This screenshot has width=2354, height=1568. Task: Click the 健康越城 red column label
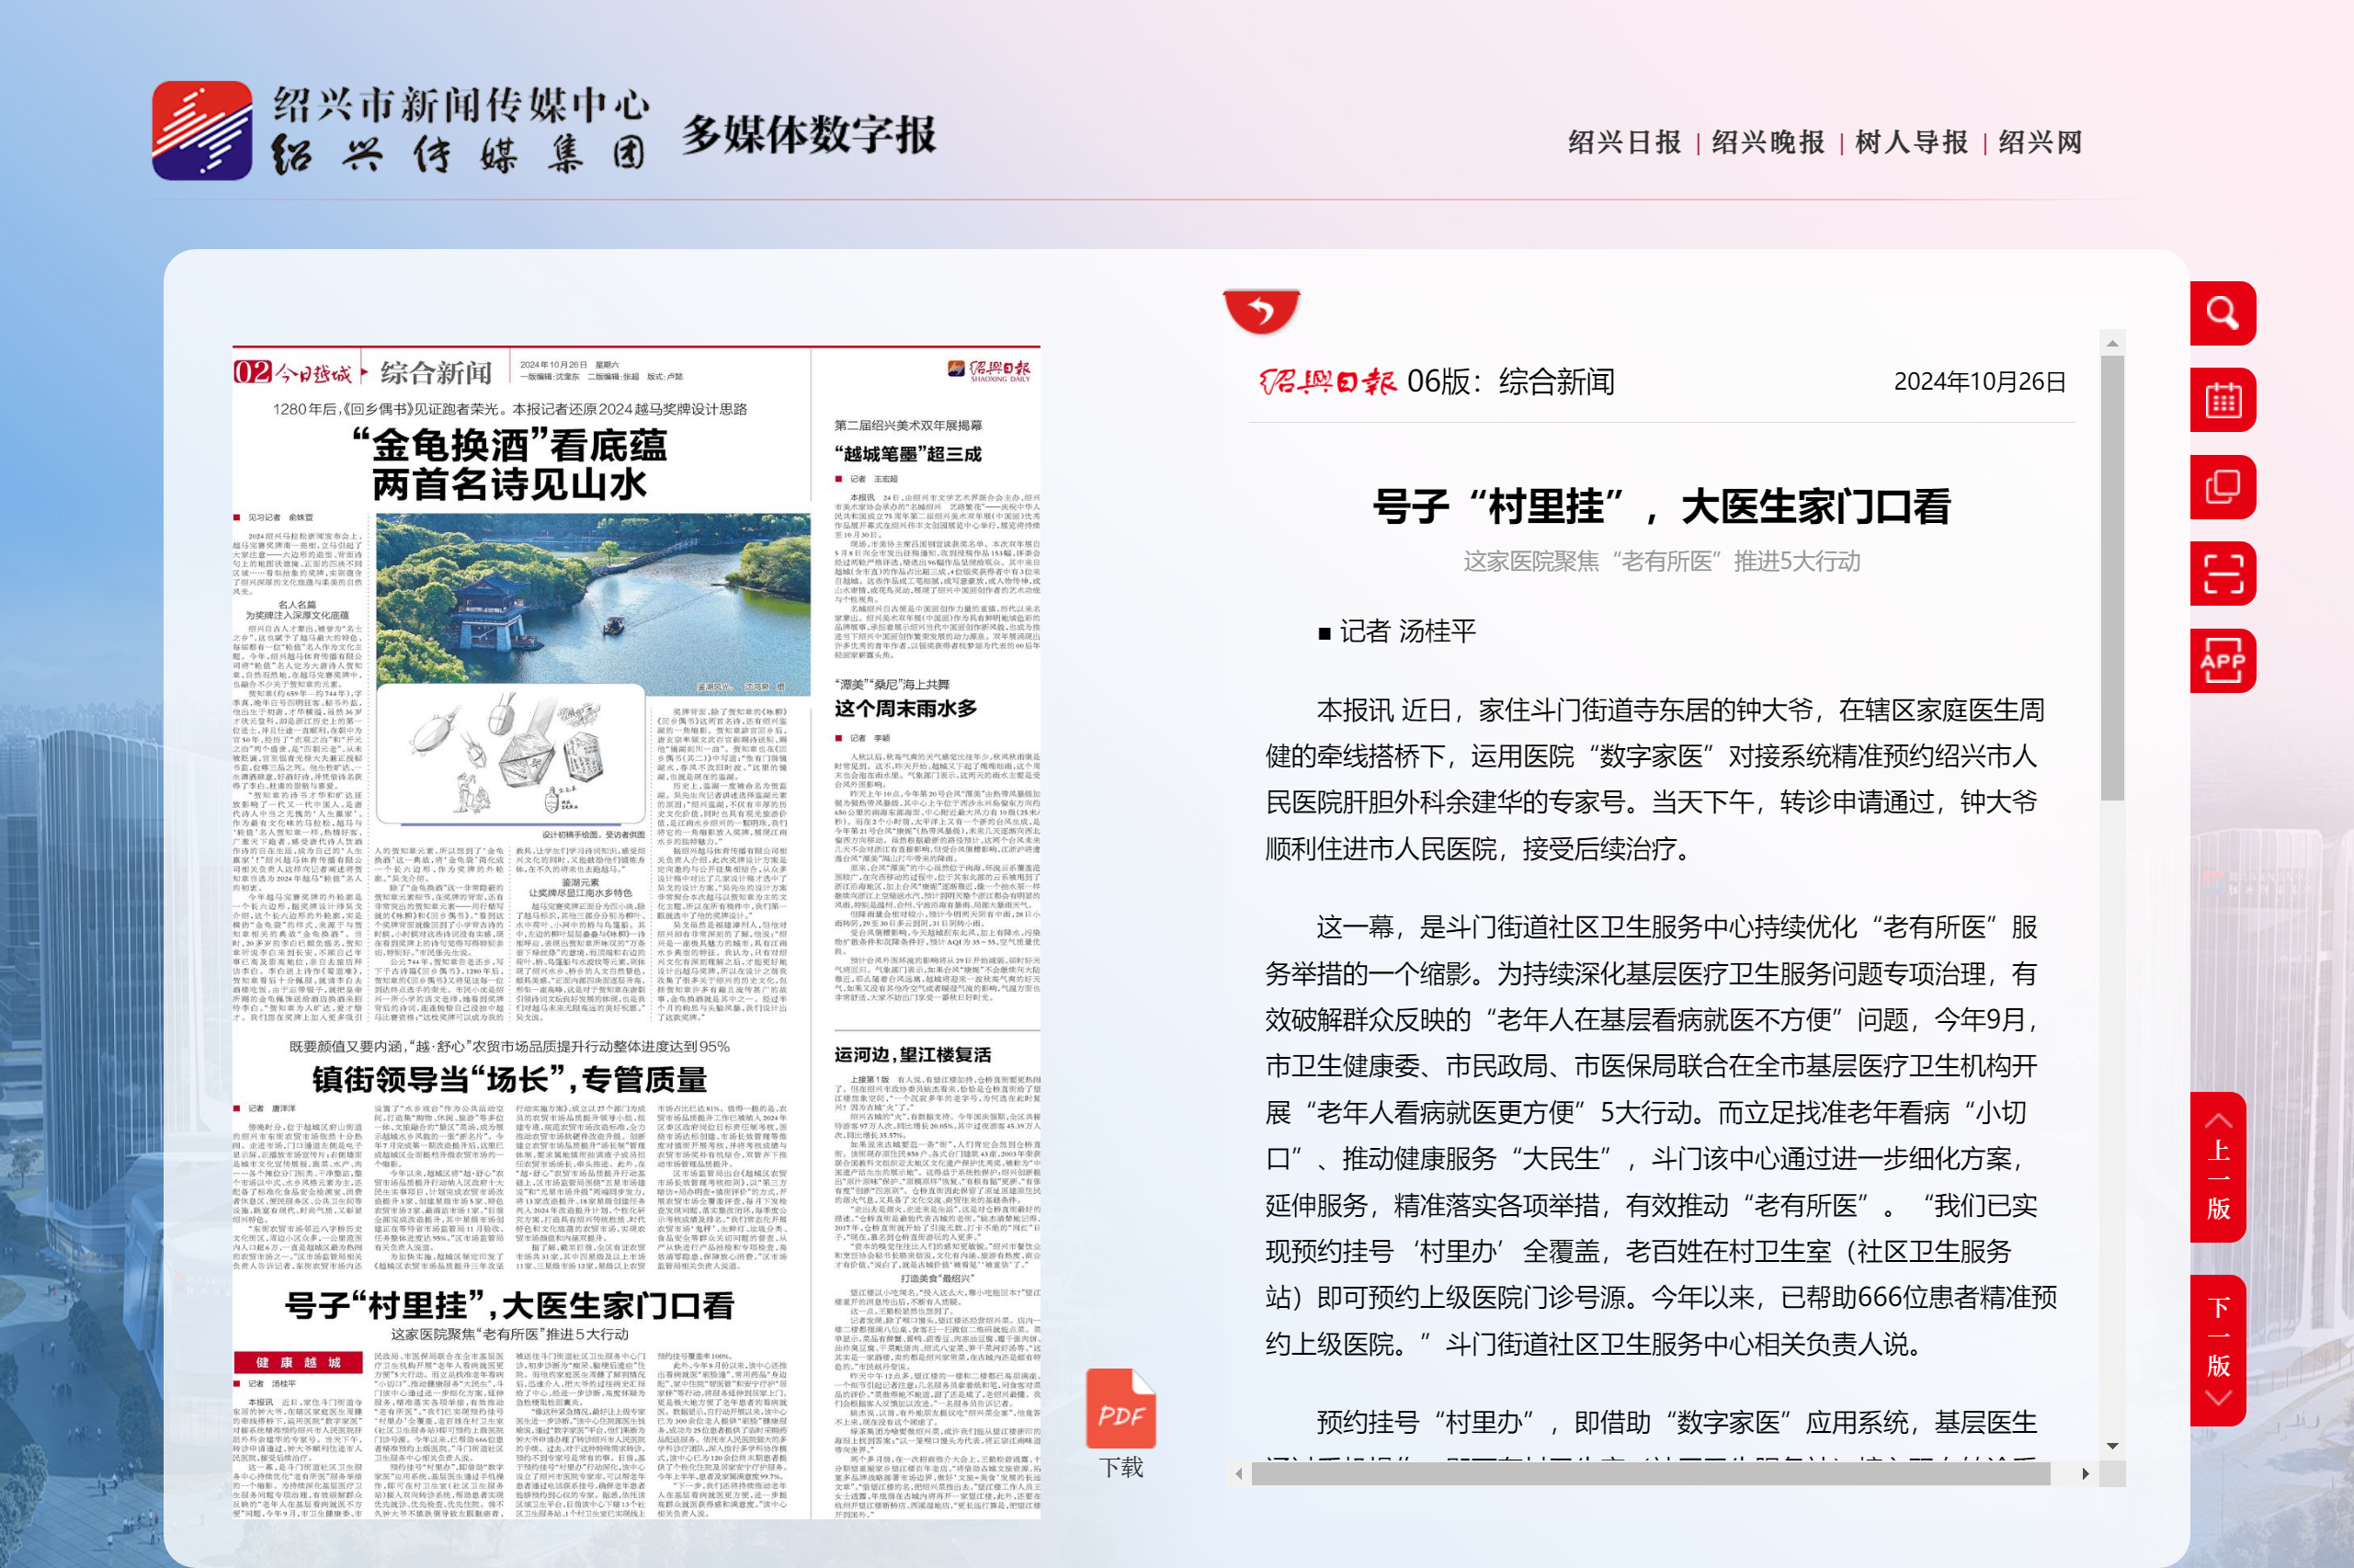pyautogui.click(x=298, y=1362)
